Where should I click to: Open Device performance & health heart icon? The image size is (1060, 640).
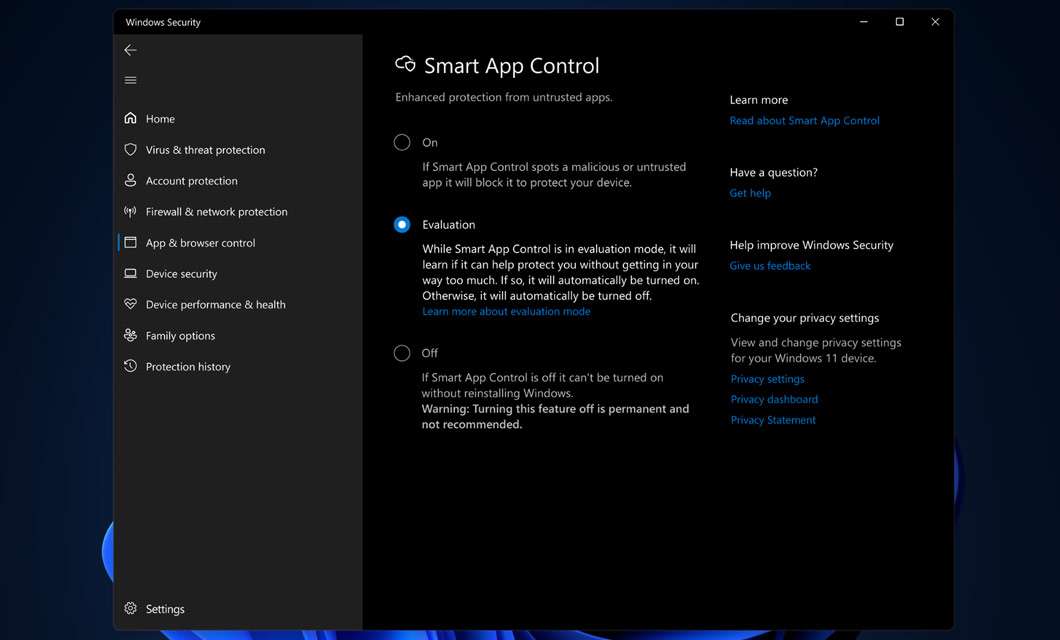(x=131, y=304)
